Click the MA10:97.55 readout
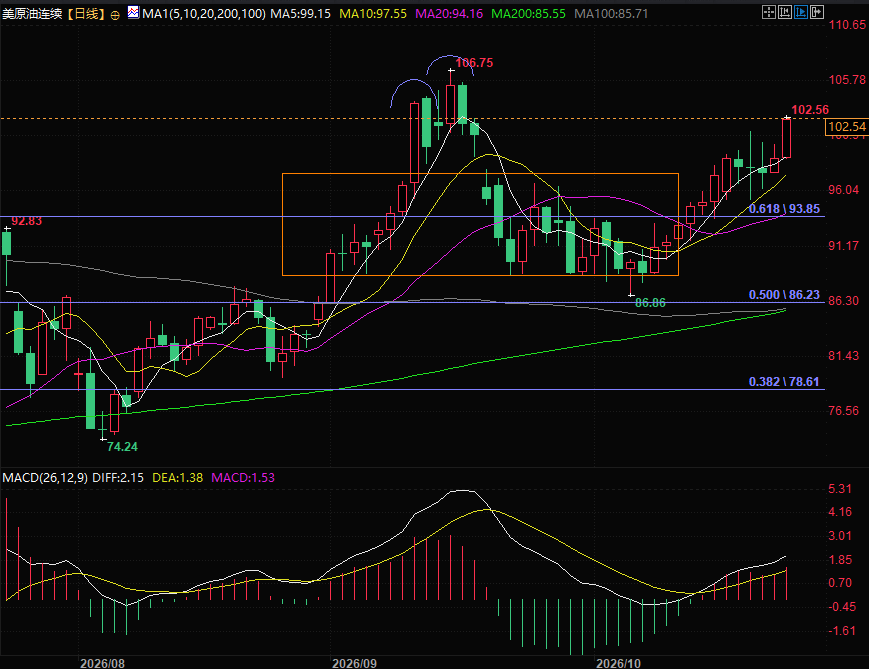Screen dimensions: 869x669 point(373,14)
